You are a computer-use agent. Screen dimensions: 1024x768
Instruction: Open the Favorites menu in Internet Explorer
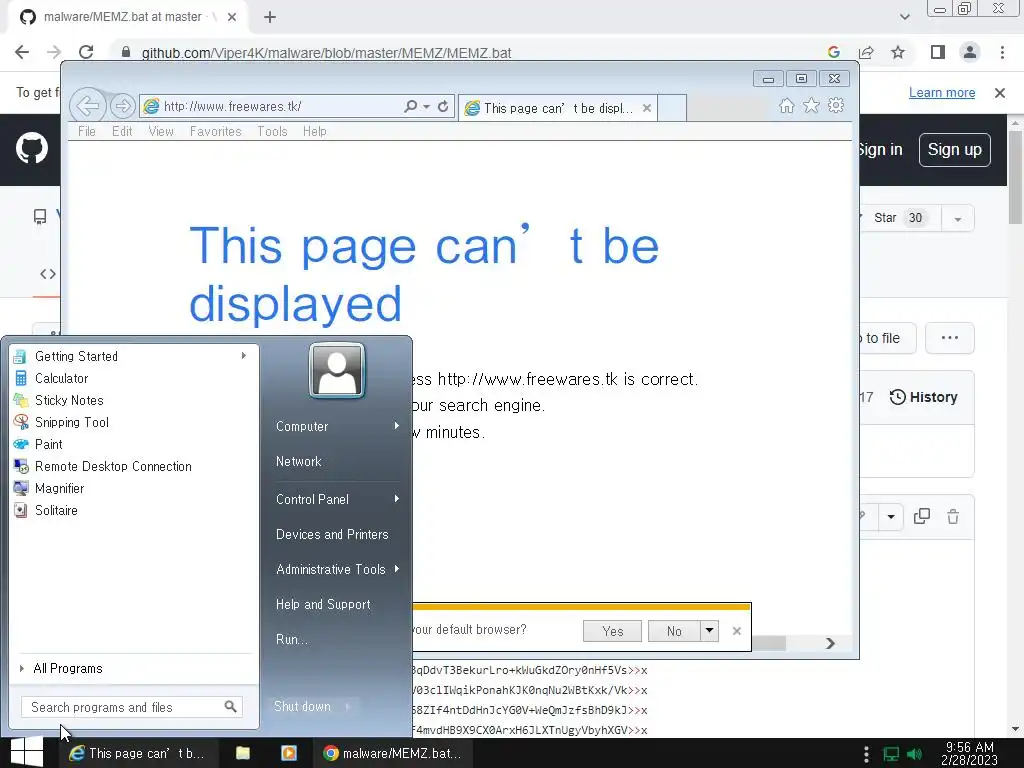pos(216,131)
